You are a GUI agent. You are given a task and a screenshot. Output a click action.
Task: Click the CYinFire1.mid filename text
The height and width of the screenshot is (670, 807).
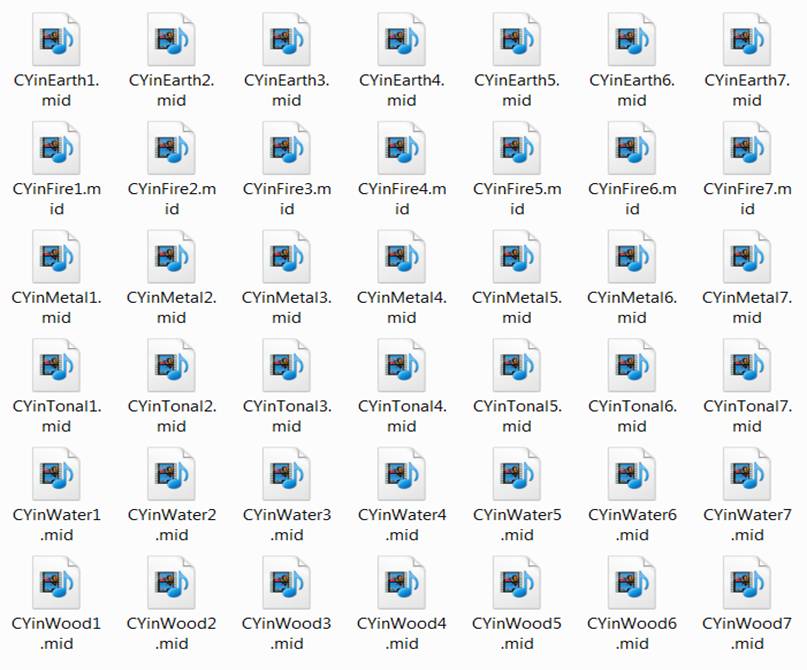56,198
